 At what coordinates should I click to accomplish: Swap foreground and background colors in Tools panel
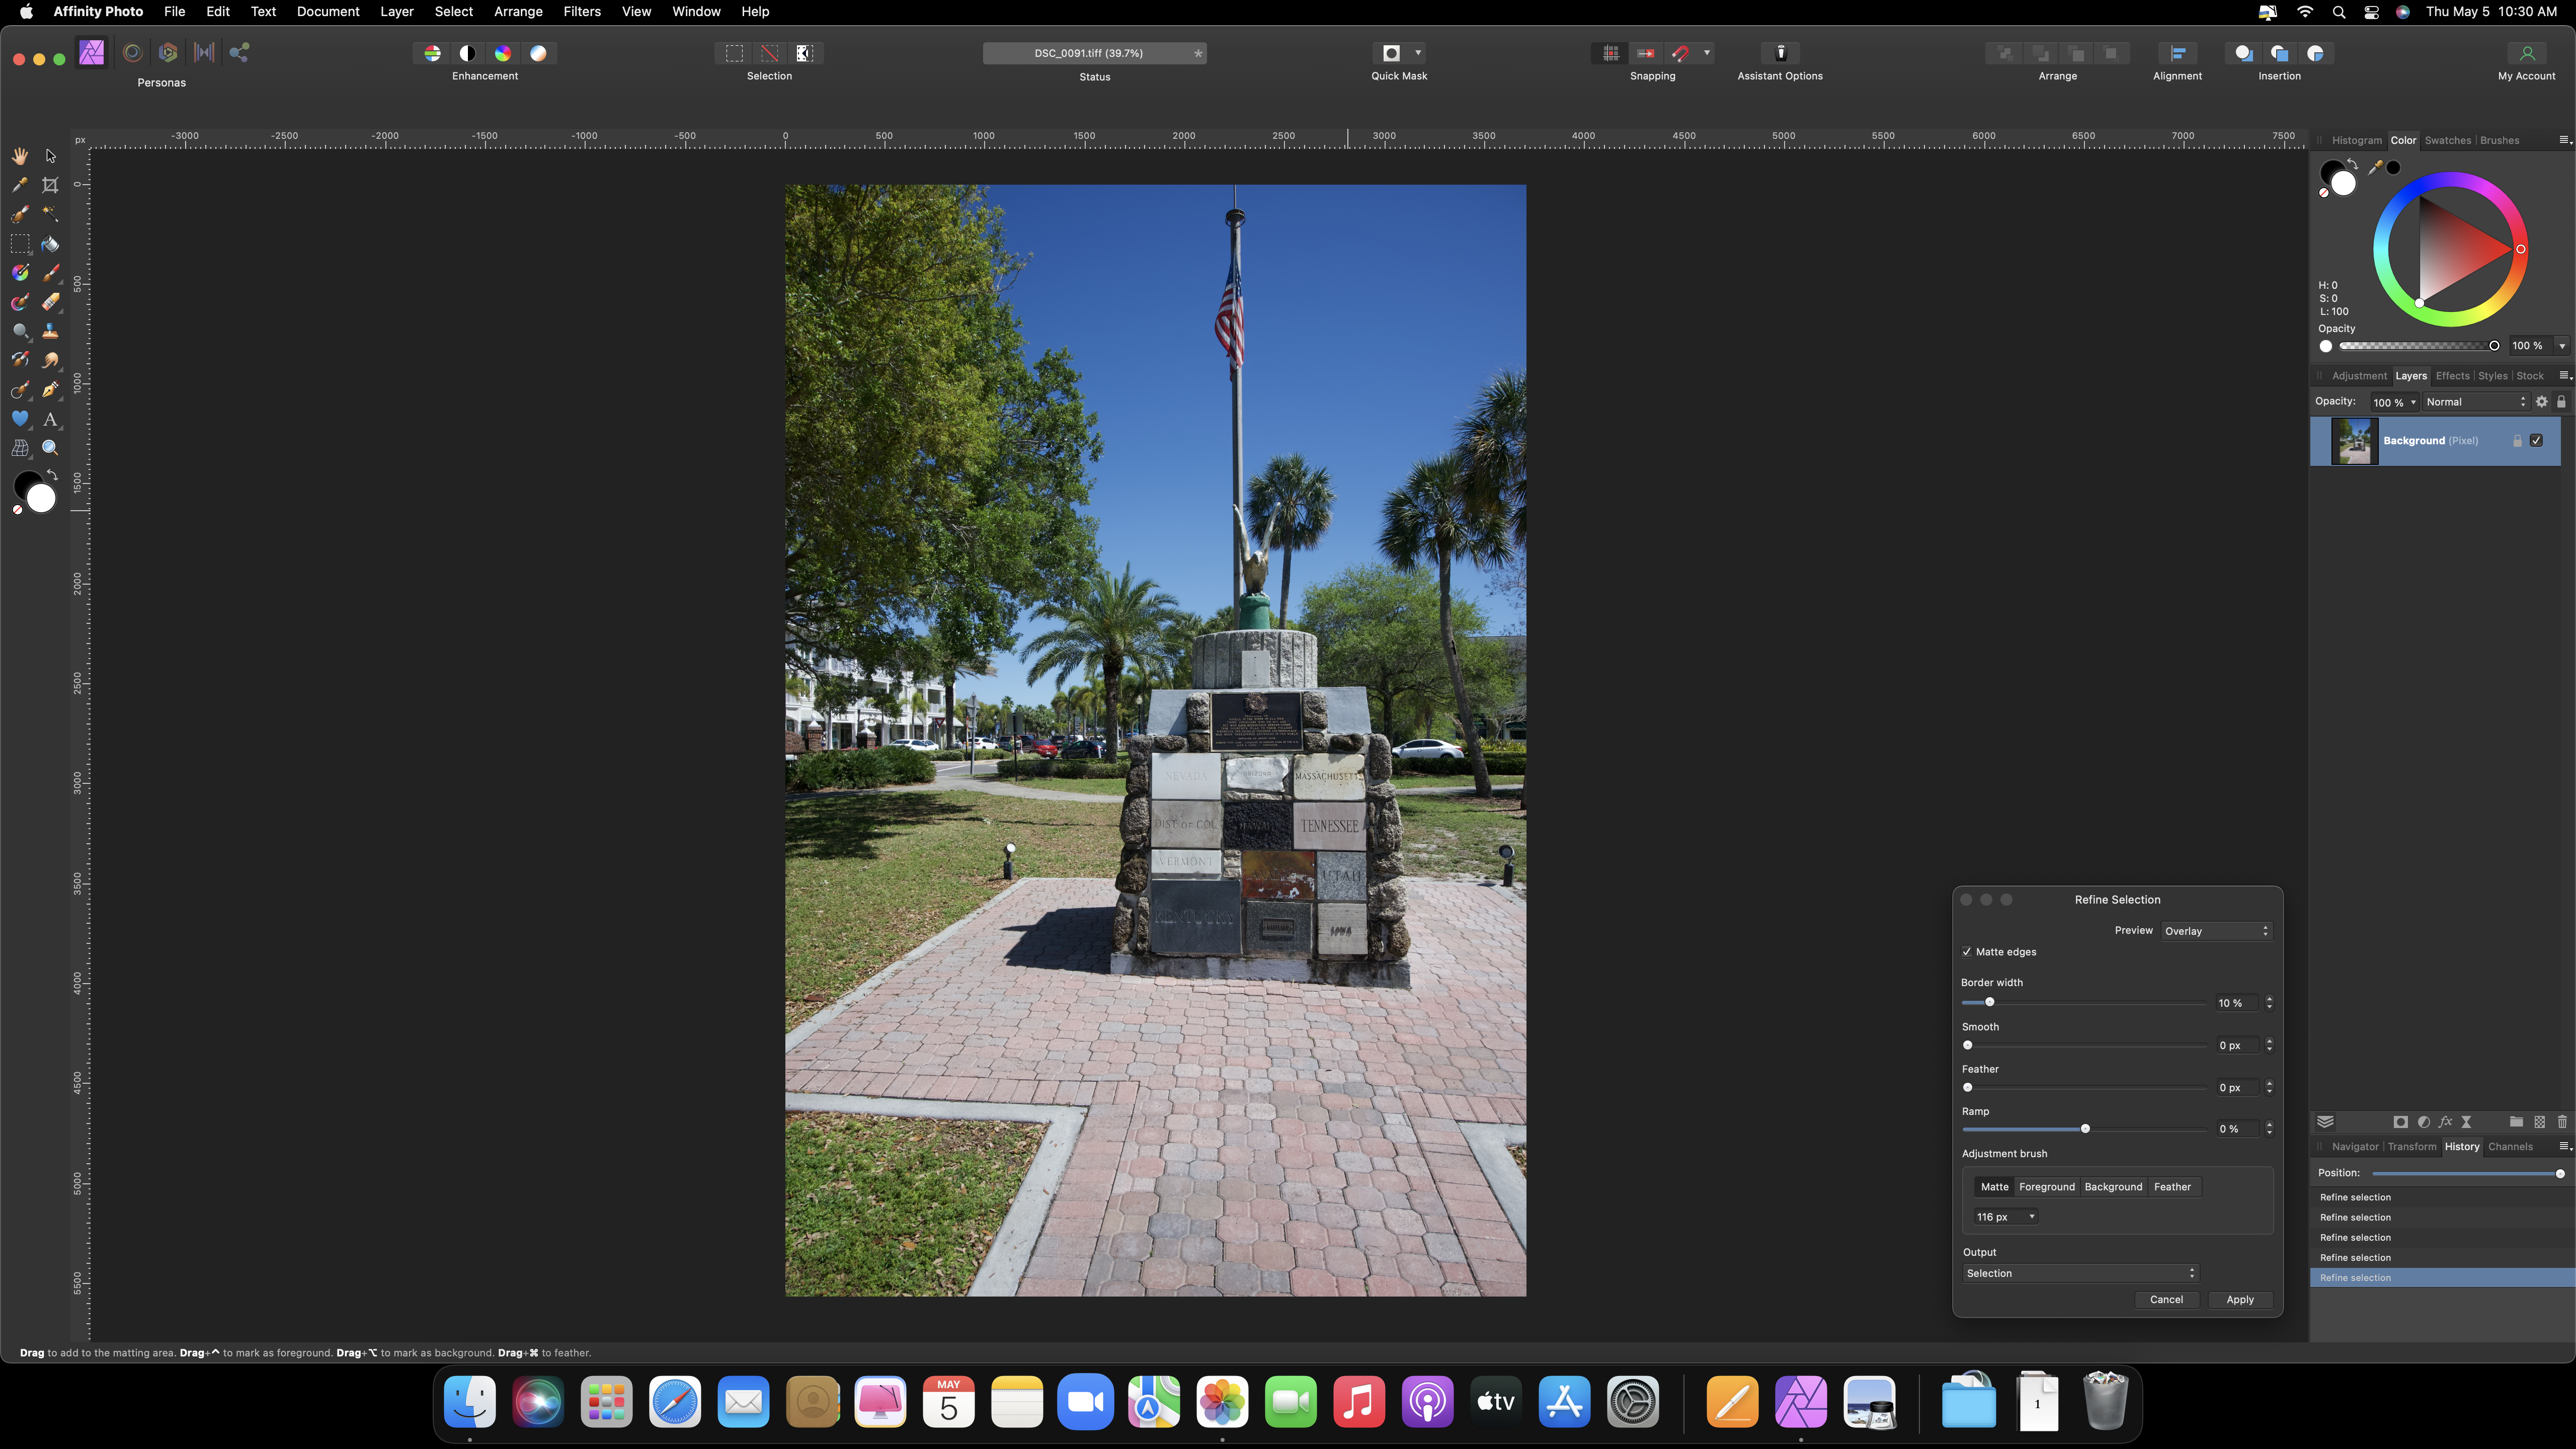tap(52, 475)
